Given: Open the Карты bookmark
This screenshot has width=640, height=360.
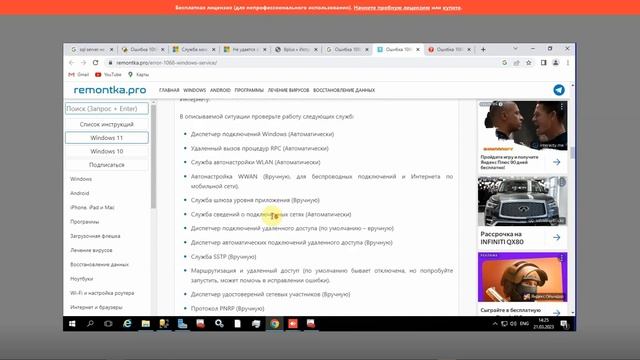Looking at the screenshot, I should coord(138,75).
